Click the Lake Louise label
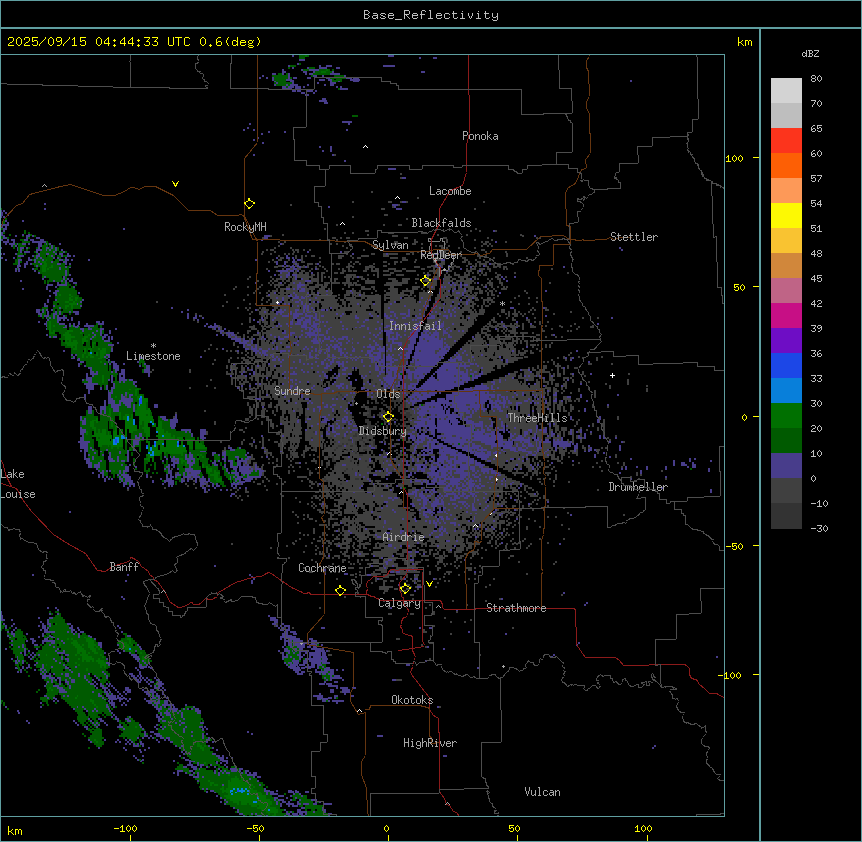Screen dimensions: 862x842 [18, 484]
